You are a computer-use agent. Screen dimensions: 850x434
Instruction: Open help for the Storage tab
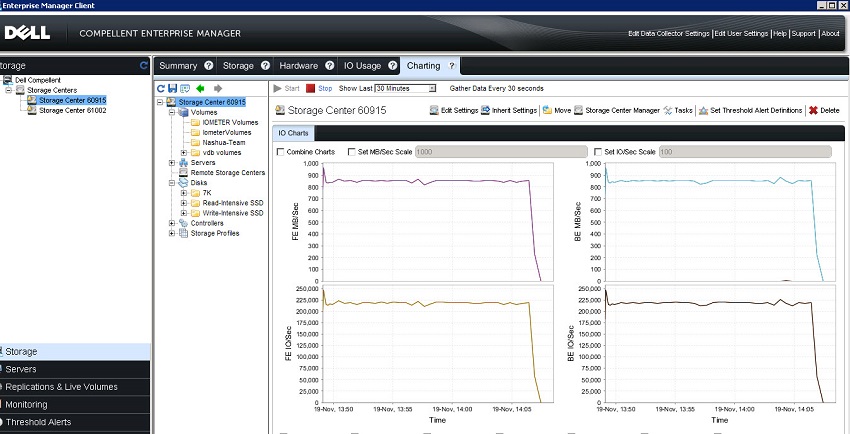click(x=265, y=66)
